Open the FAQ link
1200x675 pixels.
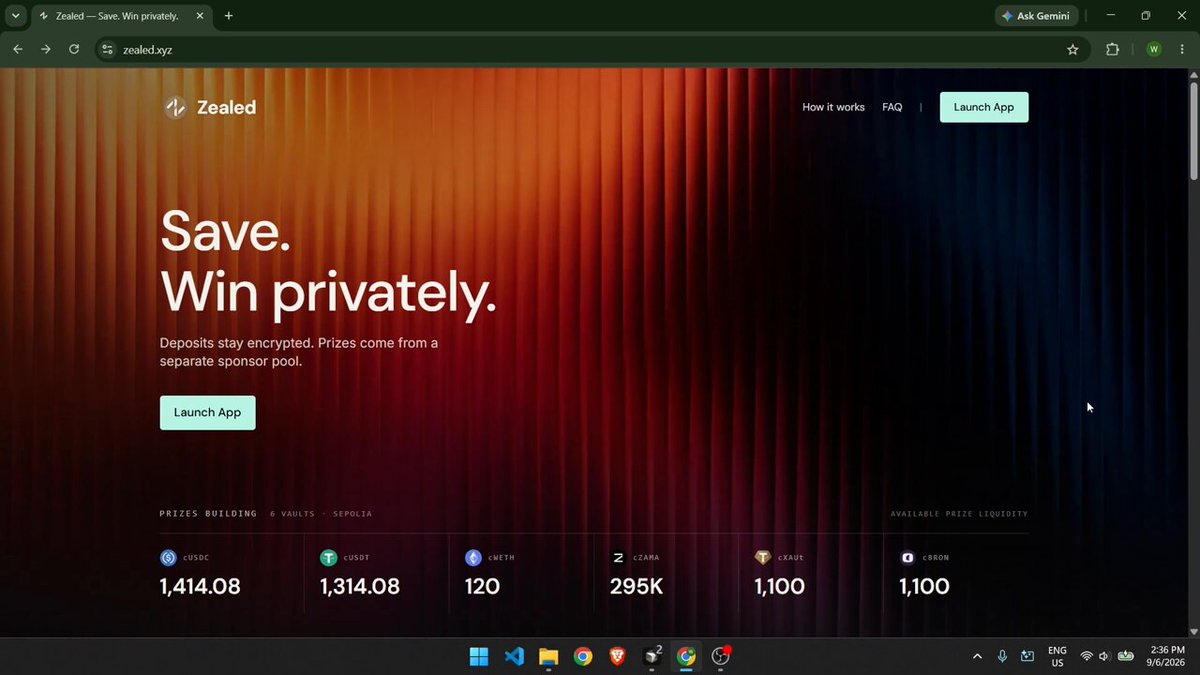tap(892, 107)
